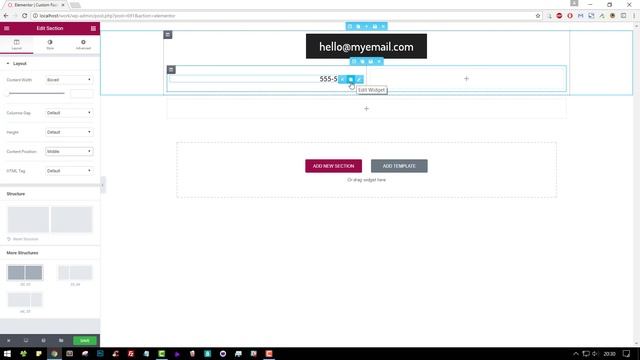Switch to the Style tab
Screen dimensions: 640x360
pos(50,44)
